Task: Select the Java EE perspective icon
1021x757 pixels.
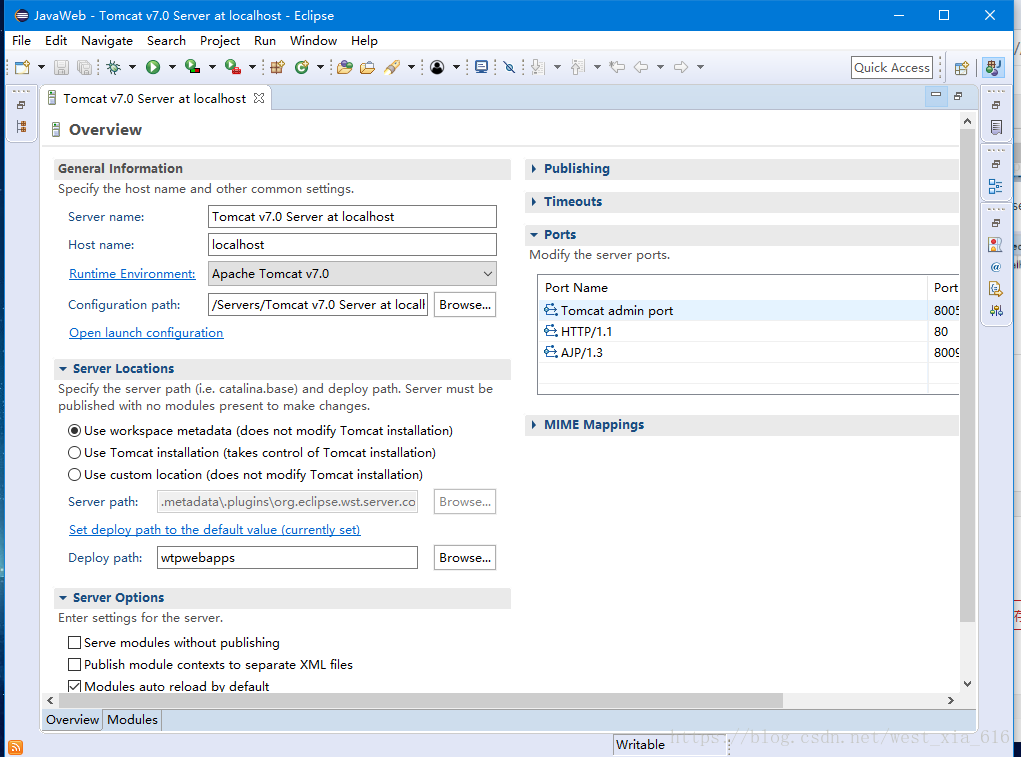Action: [x=993, y=67]
